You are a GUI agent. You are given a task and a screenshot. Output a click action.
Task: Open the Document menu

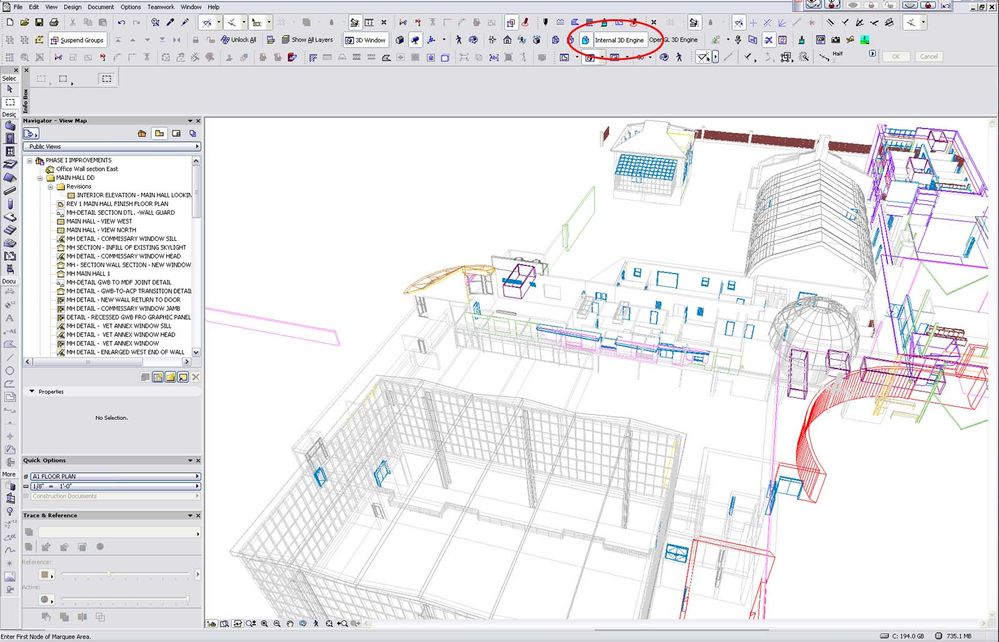tap(100, 7)
